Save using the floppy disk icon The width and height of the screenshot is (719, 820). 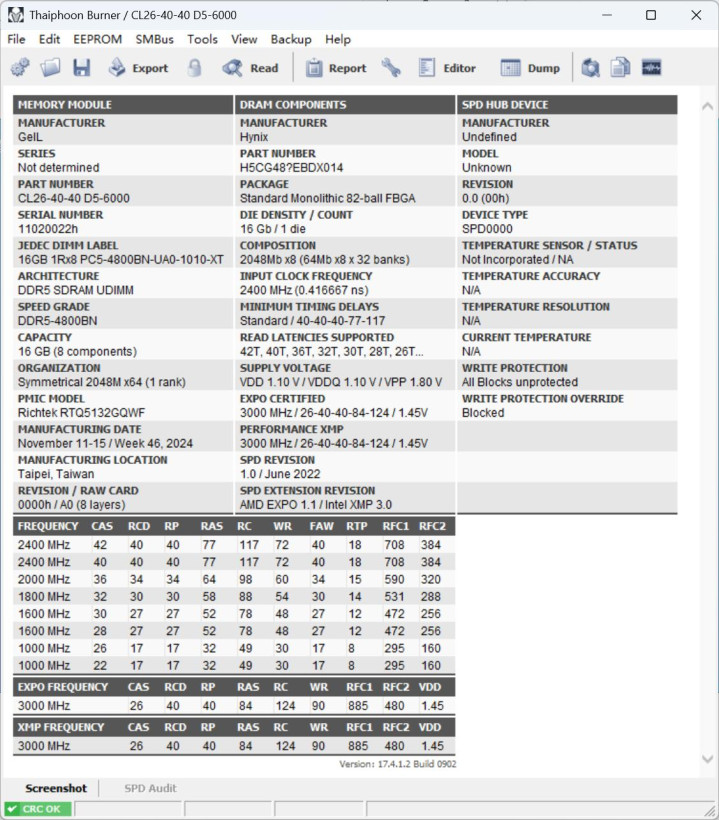coord(82,68)
